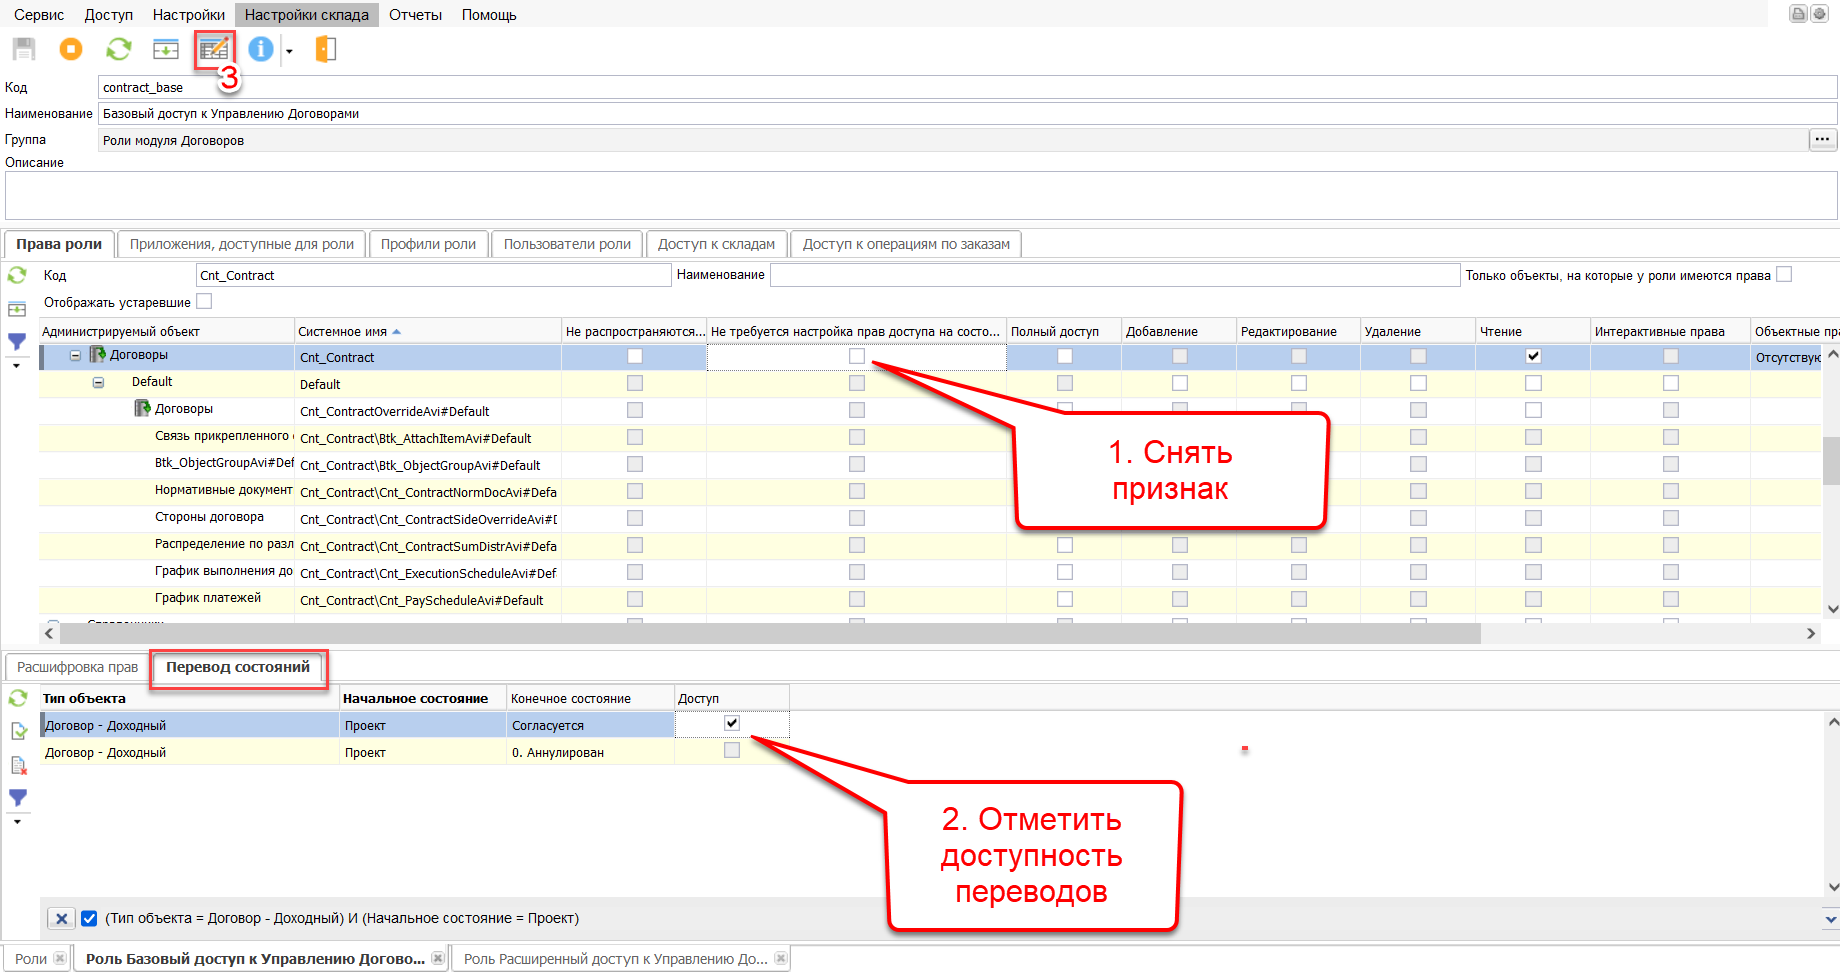Screen dimensions: 1840x972
Task: Click the orange exit door icon
Action: pyautogui.click(x=326, y=49)
